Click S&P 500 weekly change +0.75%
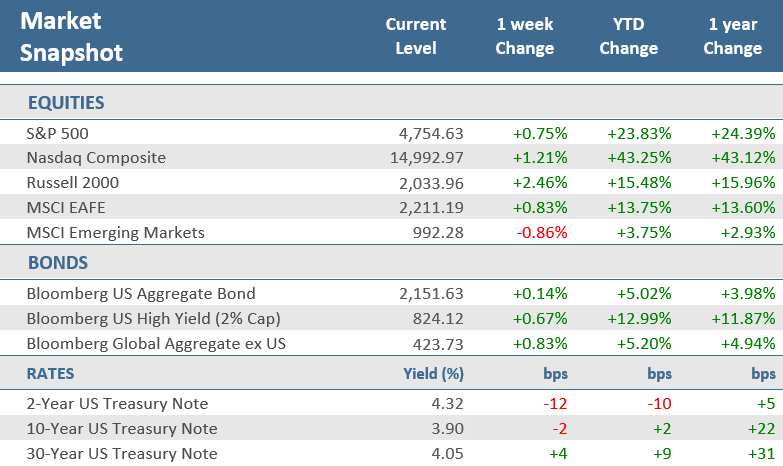The image size is (783, 466). click(x=540, y=133)
